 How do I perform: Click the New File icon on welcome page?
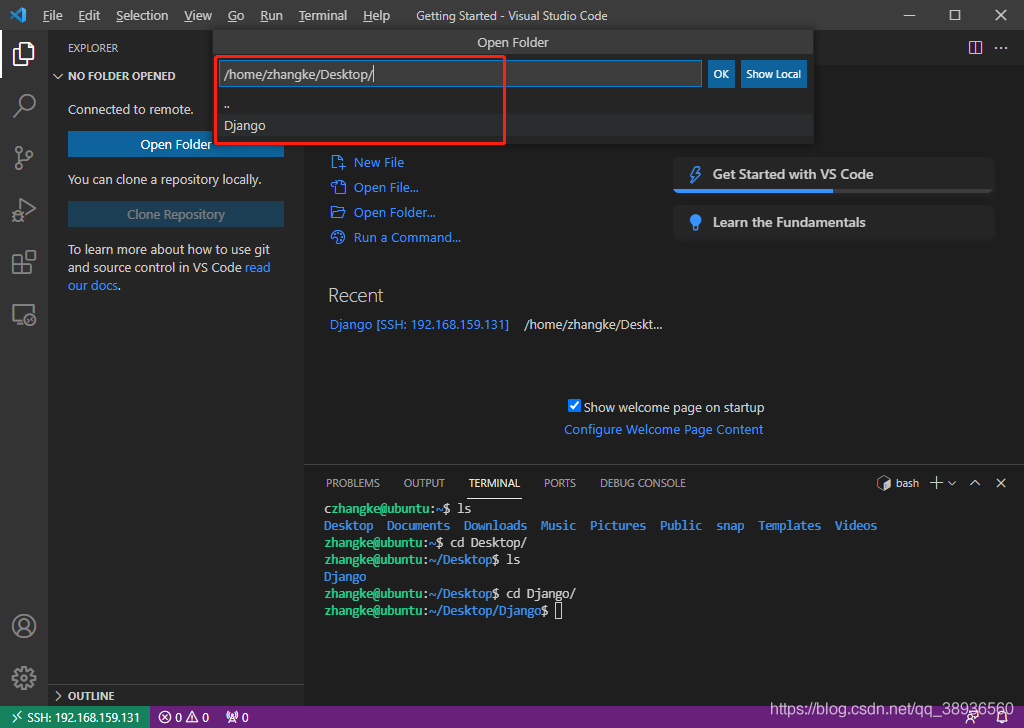338,163
